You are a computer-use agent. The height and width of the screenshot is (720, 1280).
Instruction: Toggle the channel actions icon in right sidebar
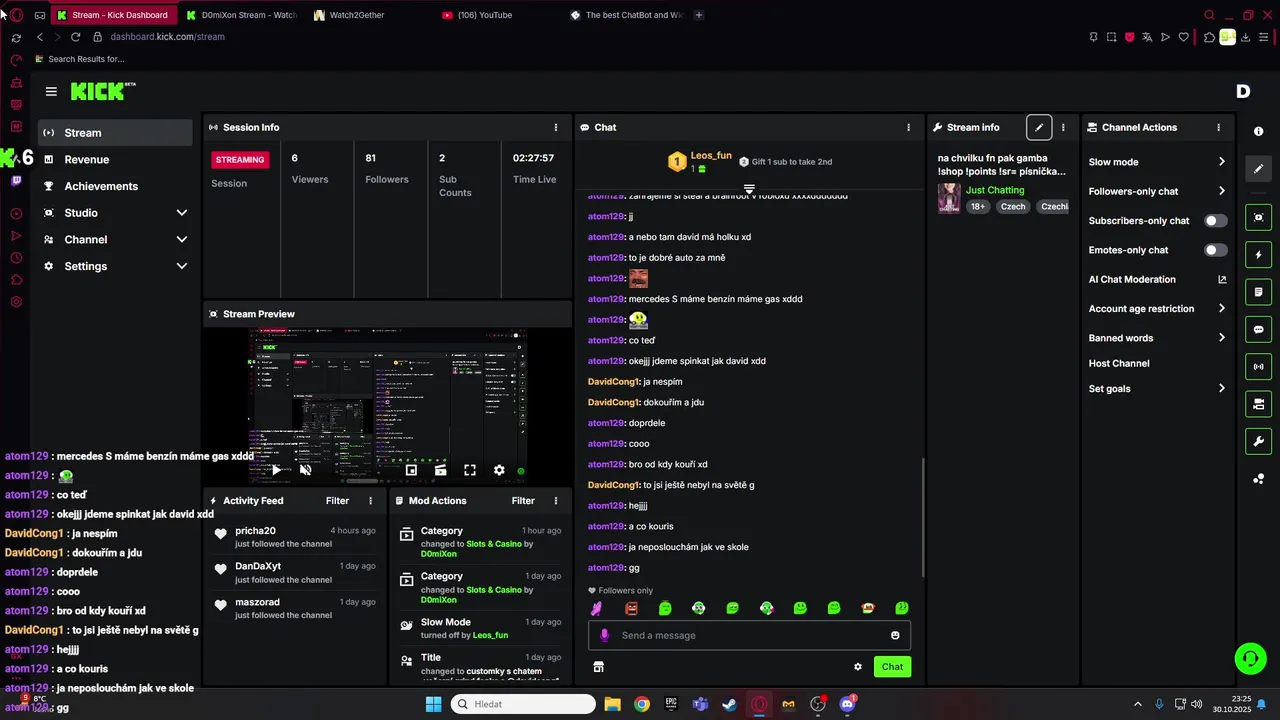1258,404
